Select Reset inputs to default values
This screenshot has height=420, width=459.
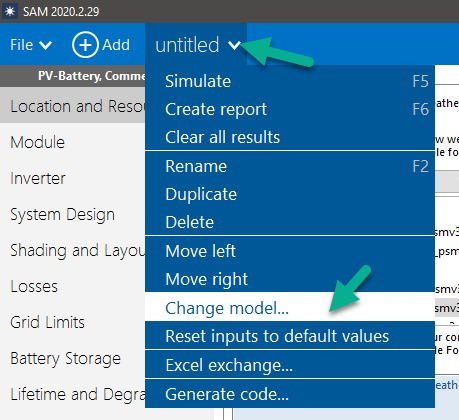[290, 336]
